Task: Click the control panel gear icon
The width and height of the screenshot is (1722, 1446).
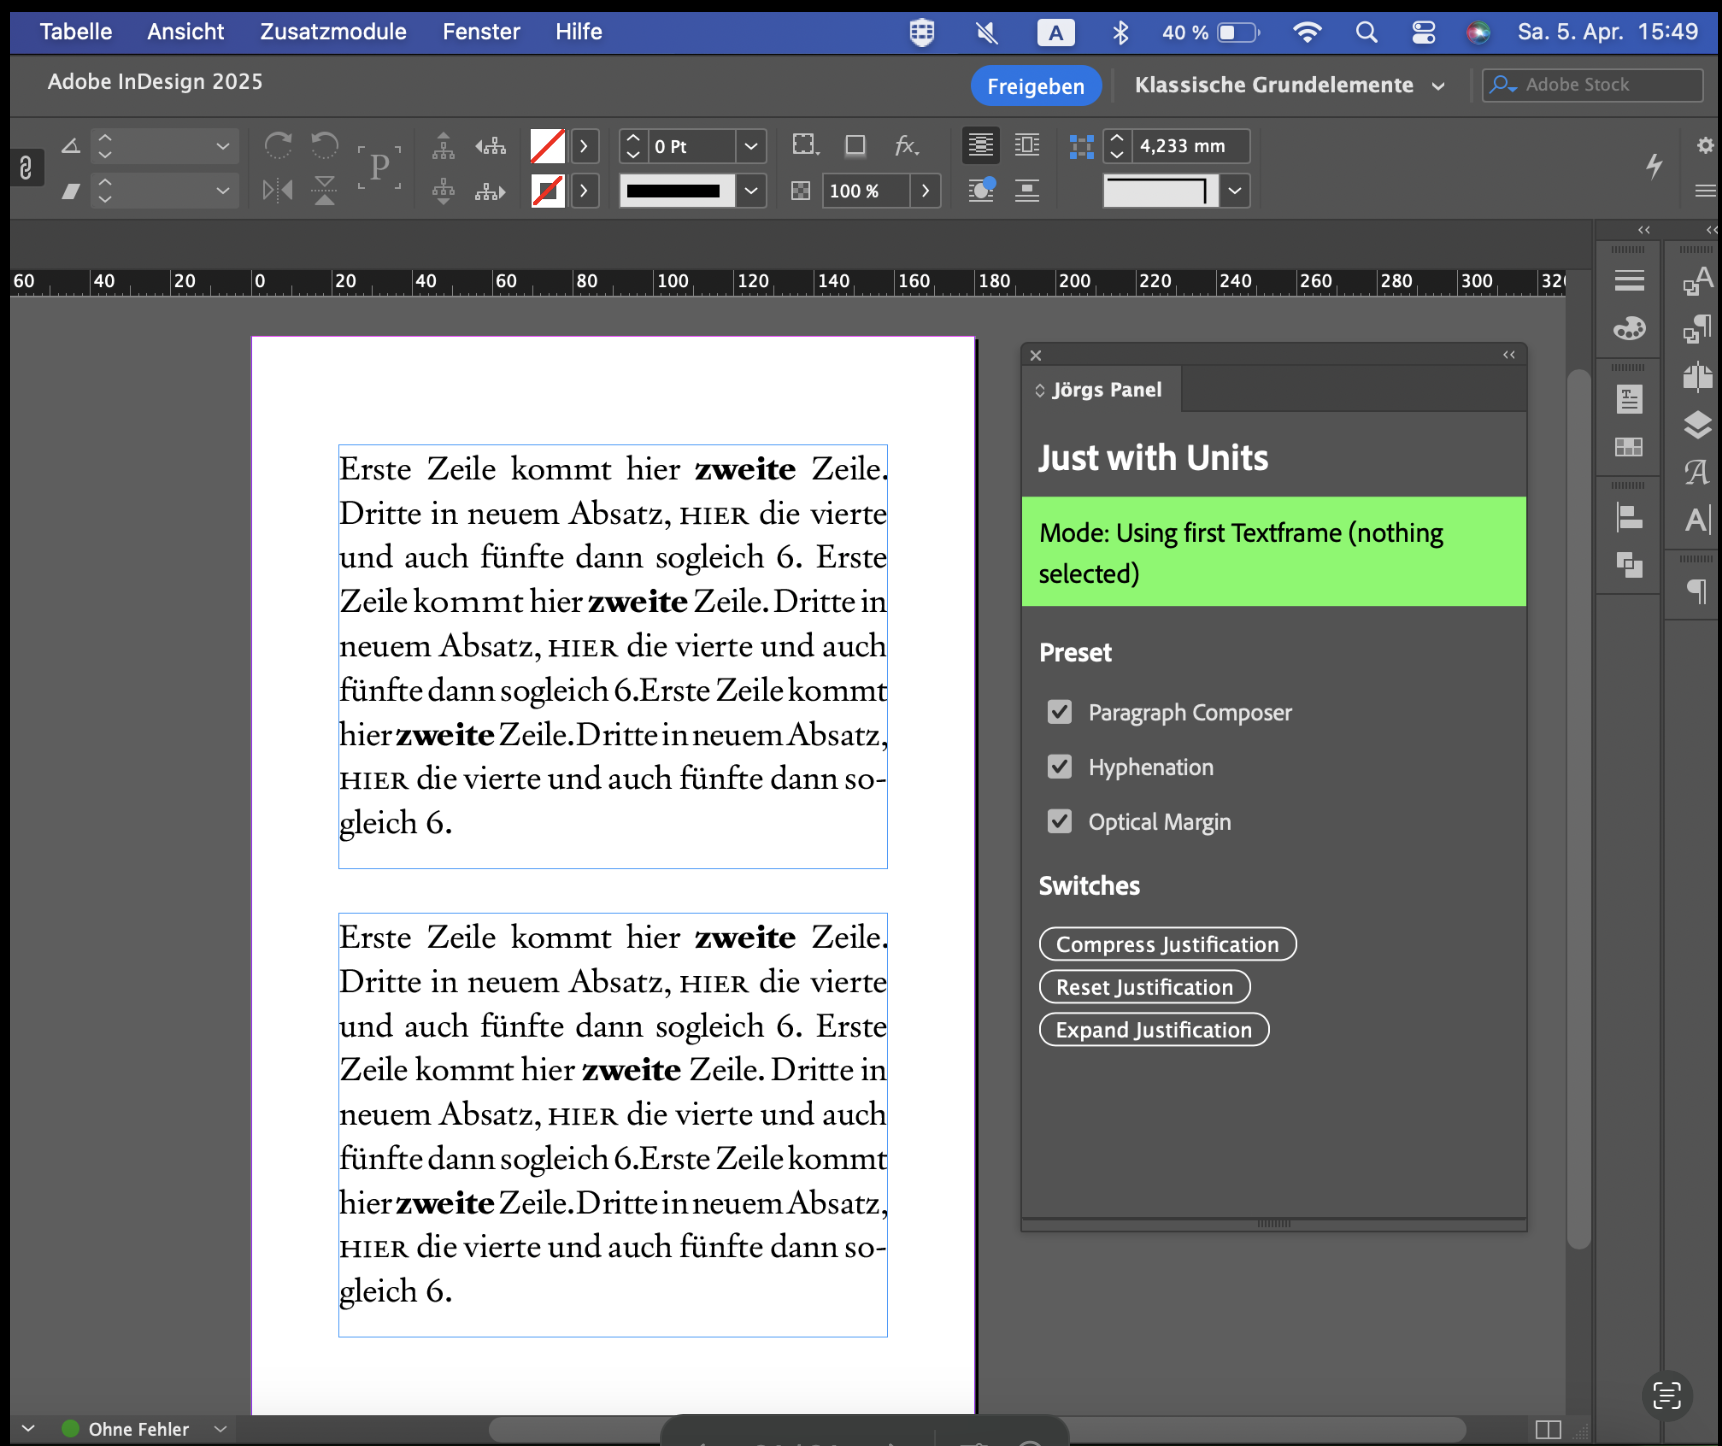Action: (x=1705, y=146)
